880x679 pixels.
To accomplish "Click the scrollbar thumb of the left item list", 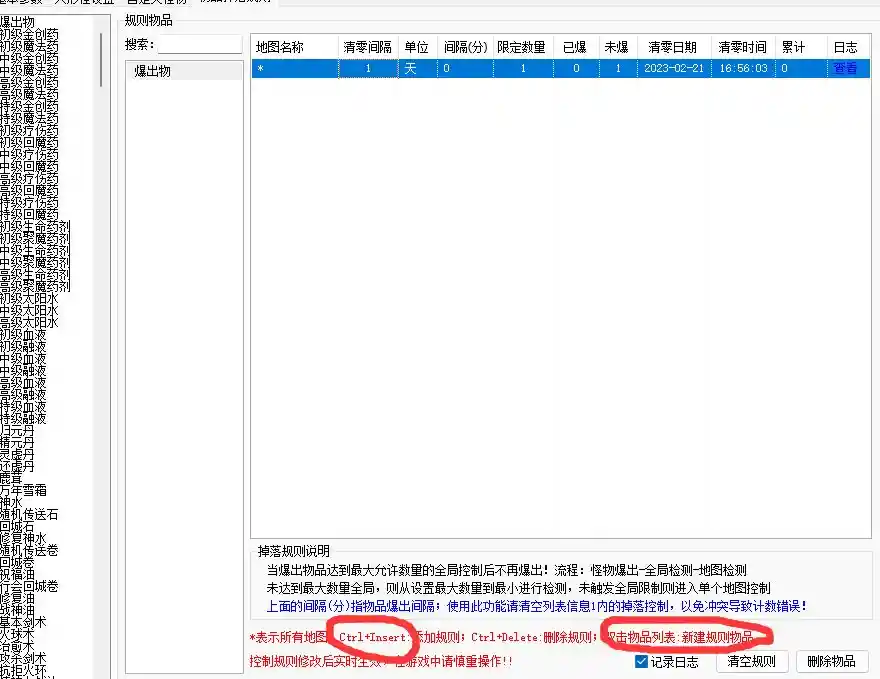I will tap(101, 59).
